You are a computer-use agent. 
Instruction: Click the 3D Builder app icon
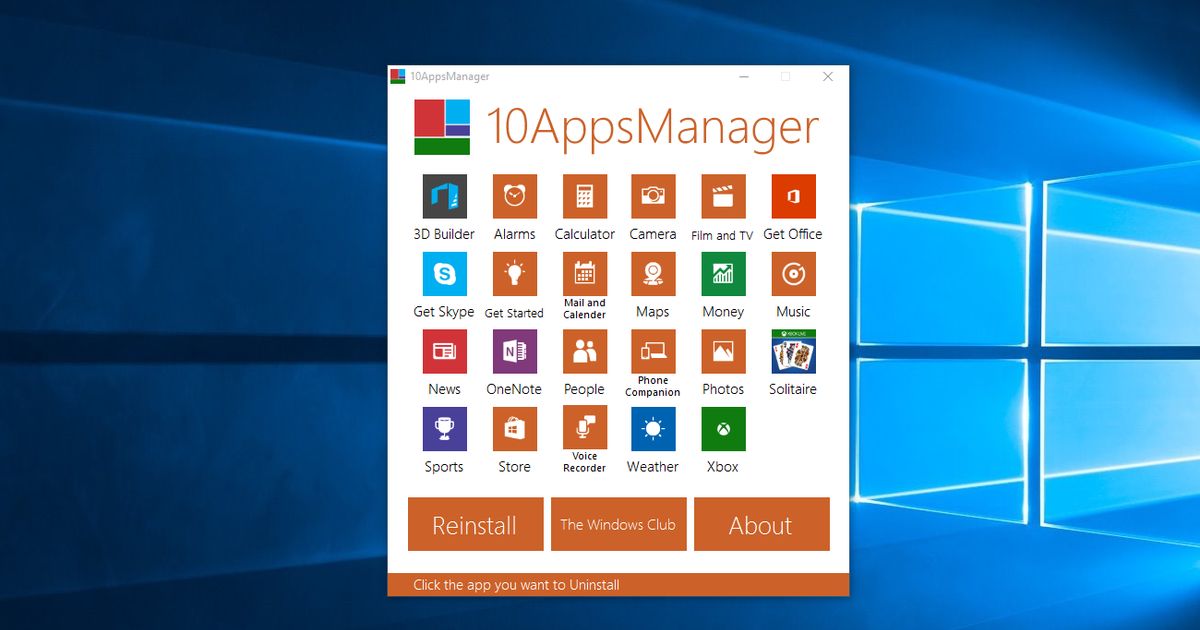coord(445,196)
